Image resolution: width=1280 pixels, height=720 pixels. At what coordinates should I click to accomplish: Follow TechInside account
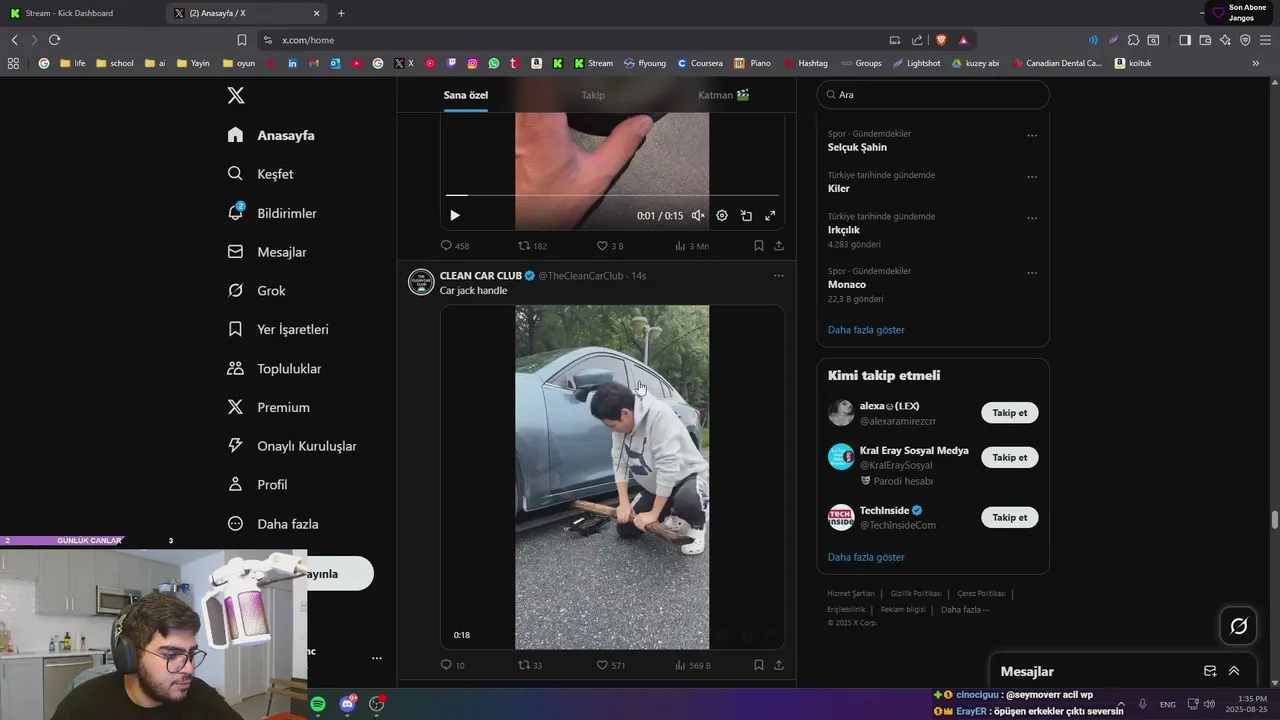(1010, 517)
